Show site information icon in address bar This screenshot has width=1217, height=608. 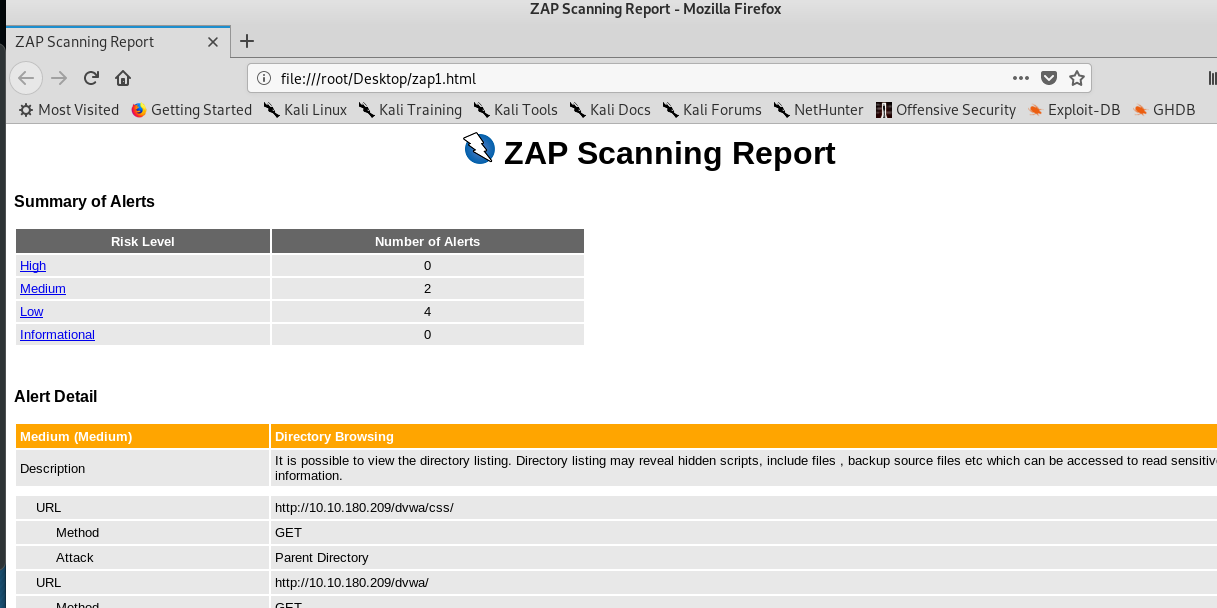click(264, 78)
